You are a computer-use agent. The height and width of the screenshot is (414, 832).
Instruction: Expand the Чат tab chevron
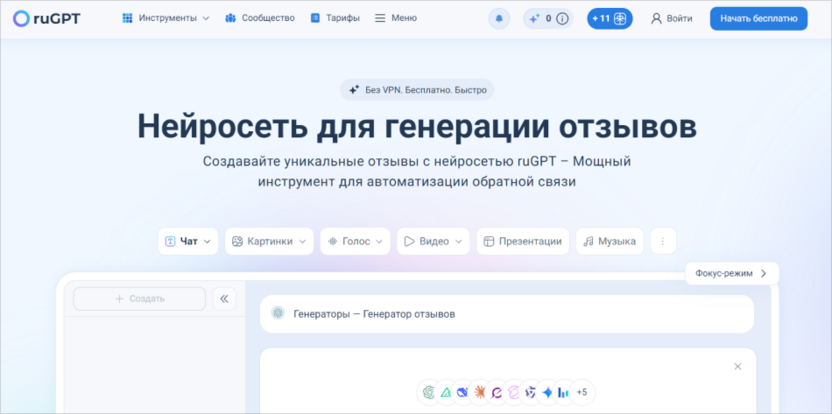coord(207,242)
